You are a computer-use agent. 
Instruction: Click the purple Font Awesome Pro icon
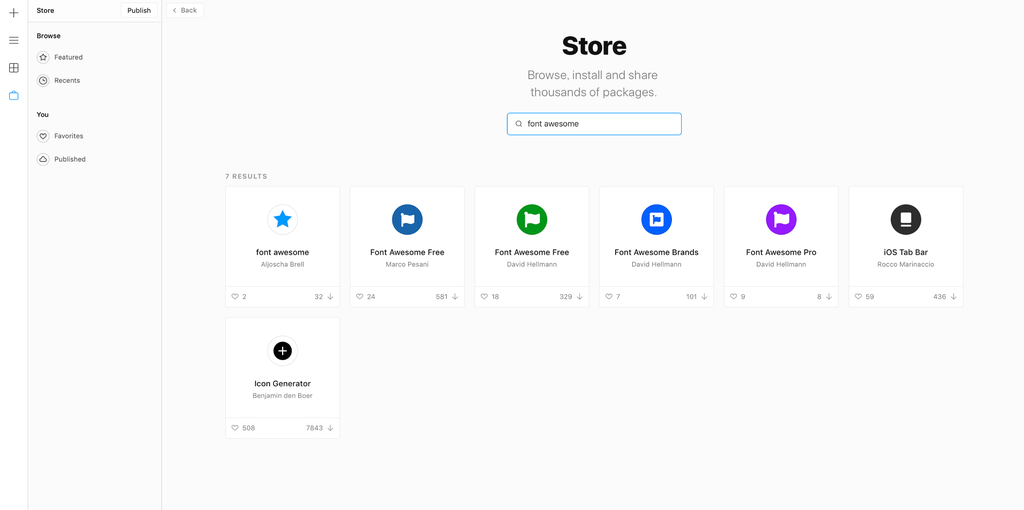point(781,219)
